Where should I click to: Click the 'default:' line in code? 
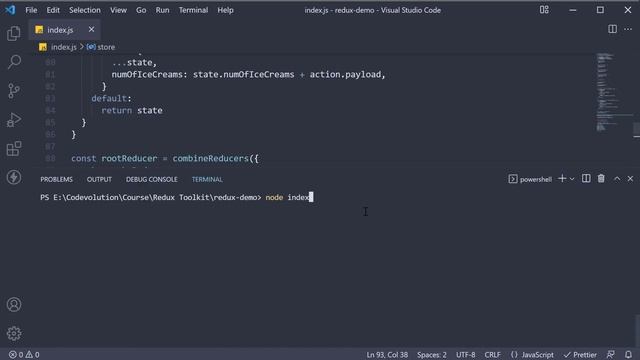tap(111, 98)
